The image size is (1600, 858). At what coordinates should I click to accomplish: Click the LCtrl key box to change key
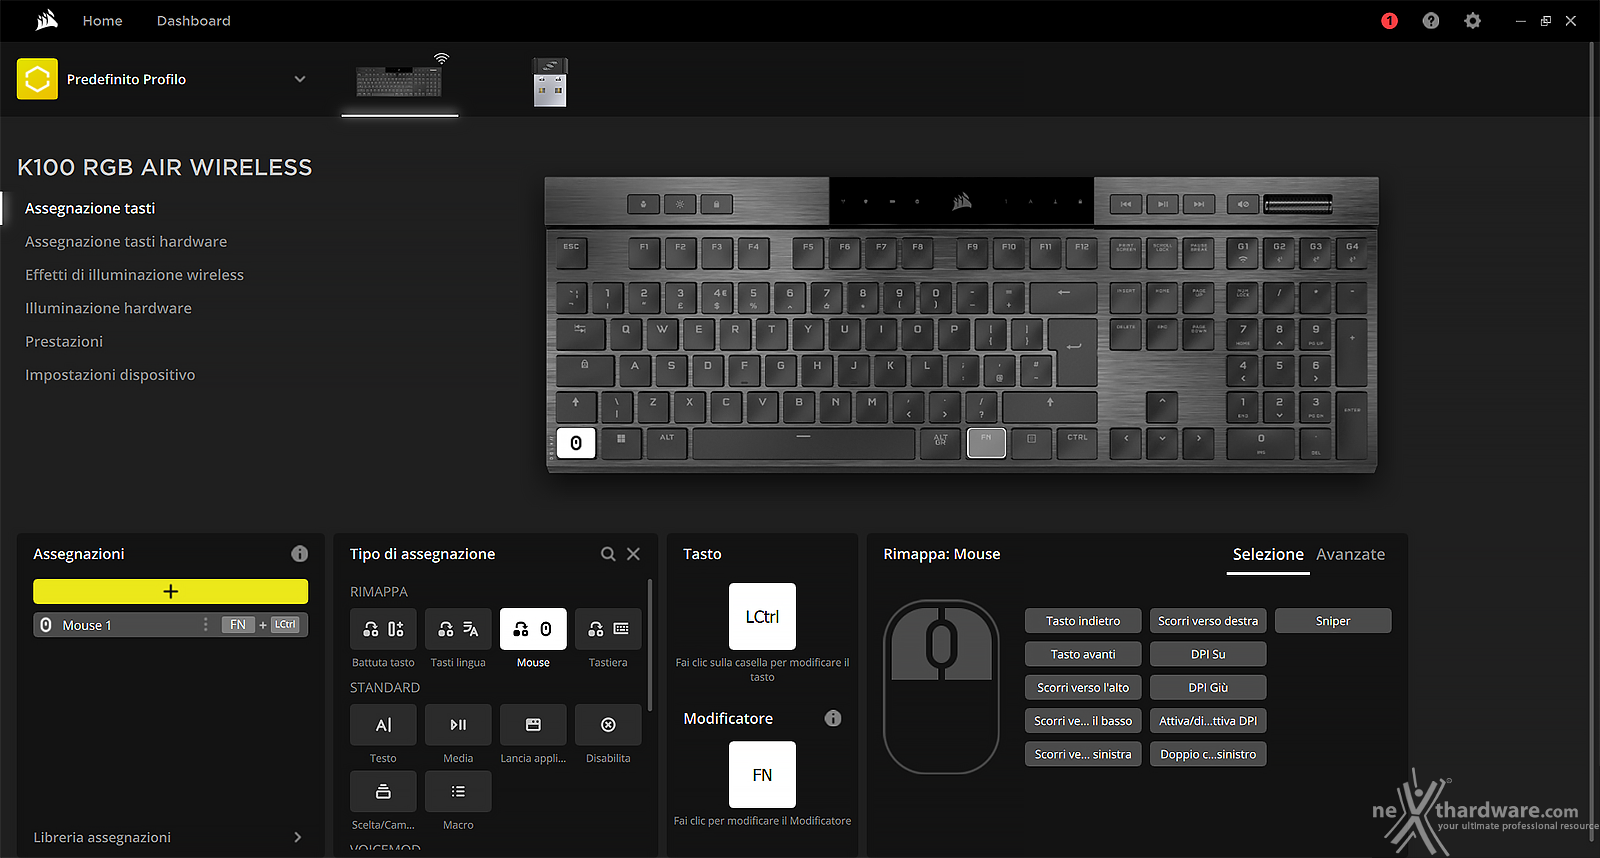coord(762,617)
